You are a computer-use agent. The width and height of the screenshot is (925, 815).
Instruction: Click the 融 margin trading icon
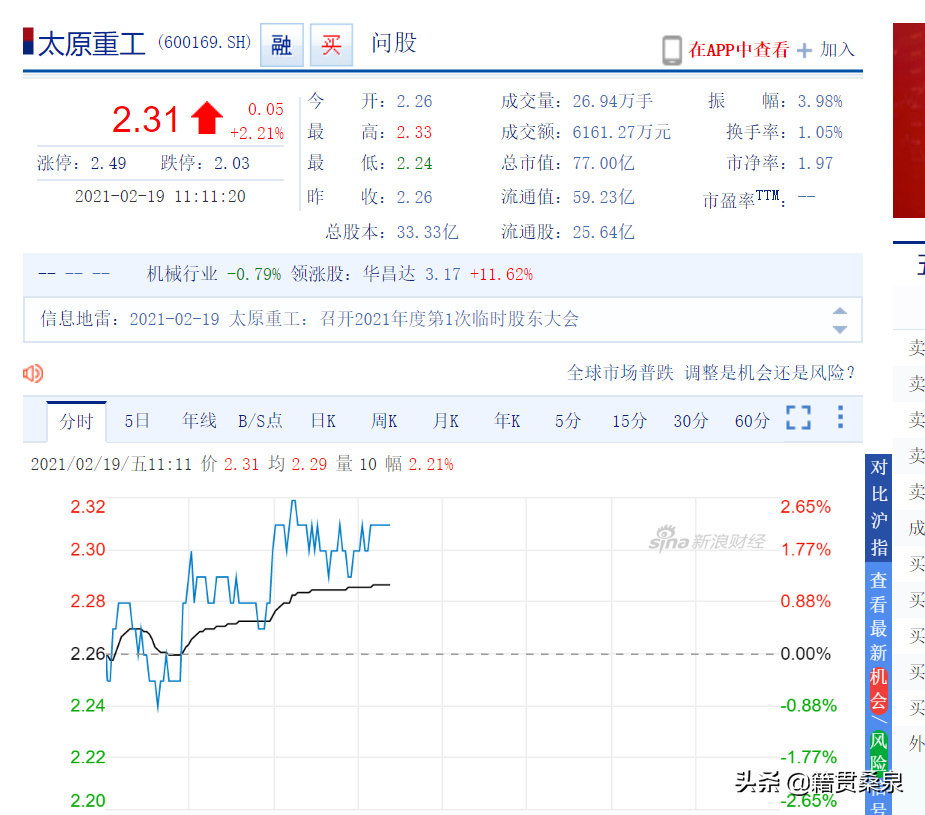tap(282, 45)
